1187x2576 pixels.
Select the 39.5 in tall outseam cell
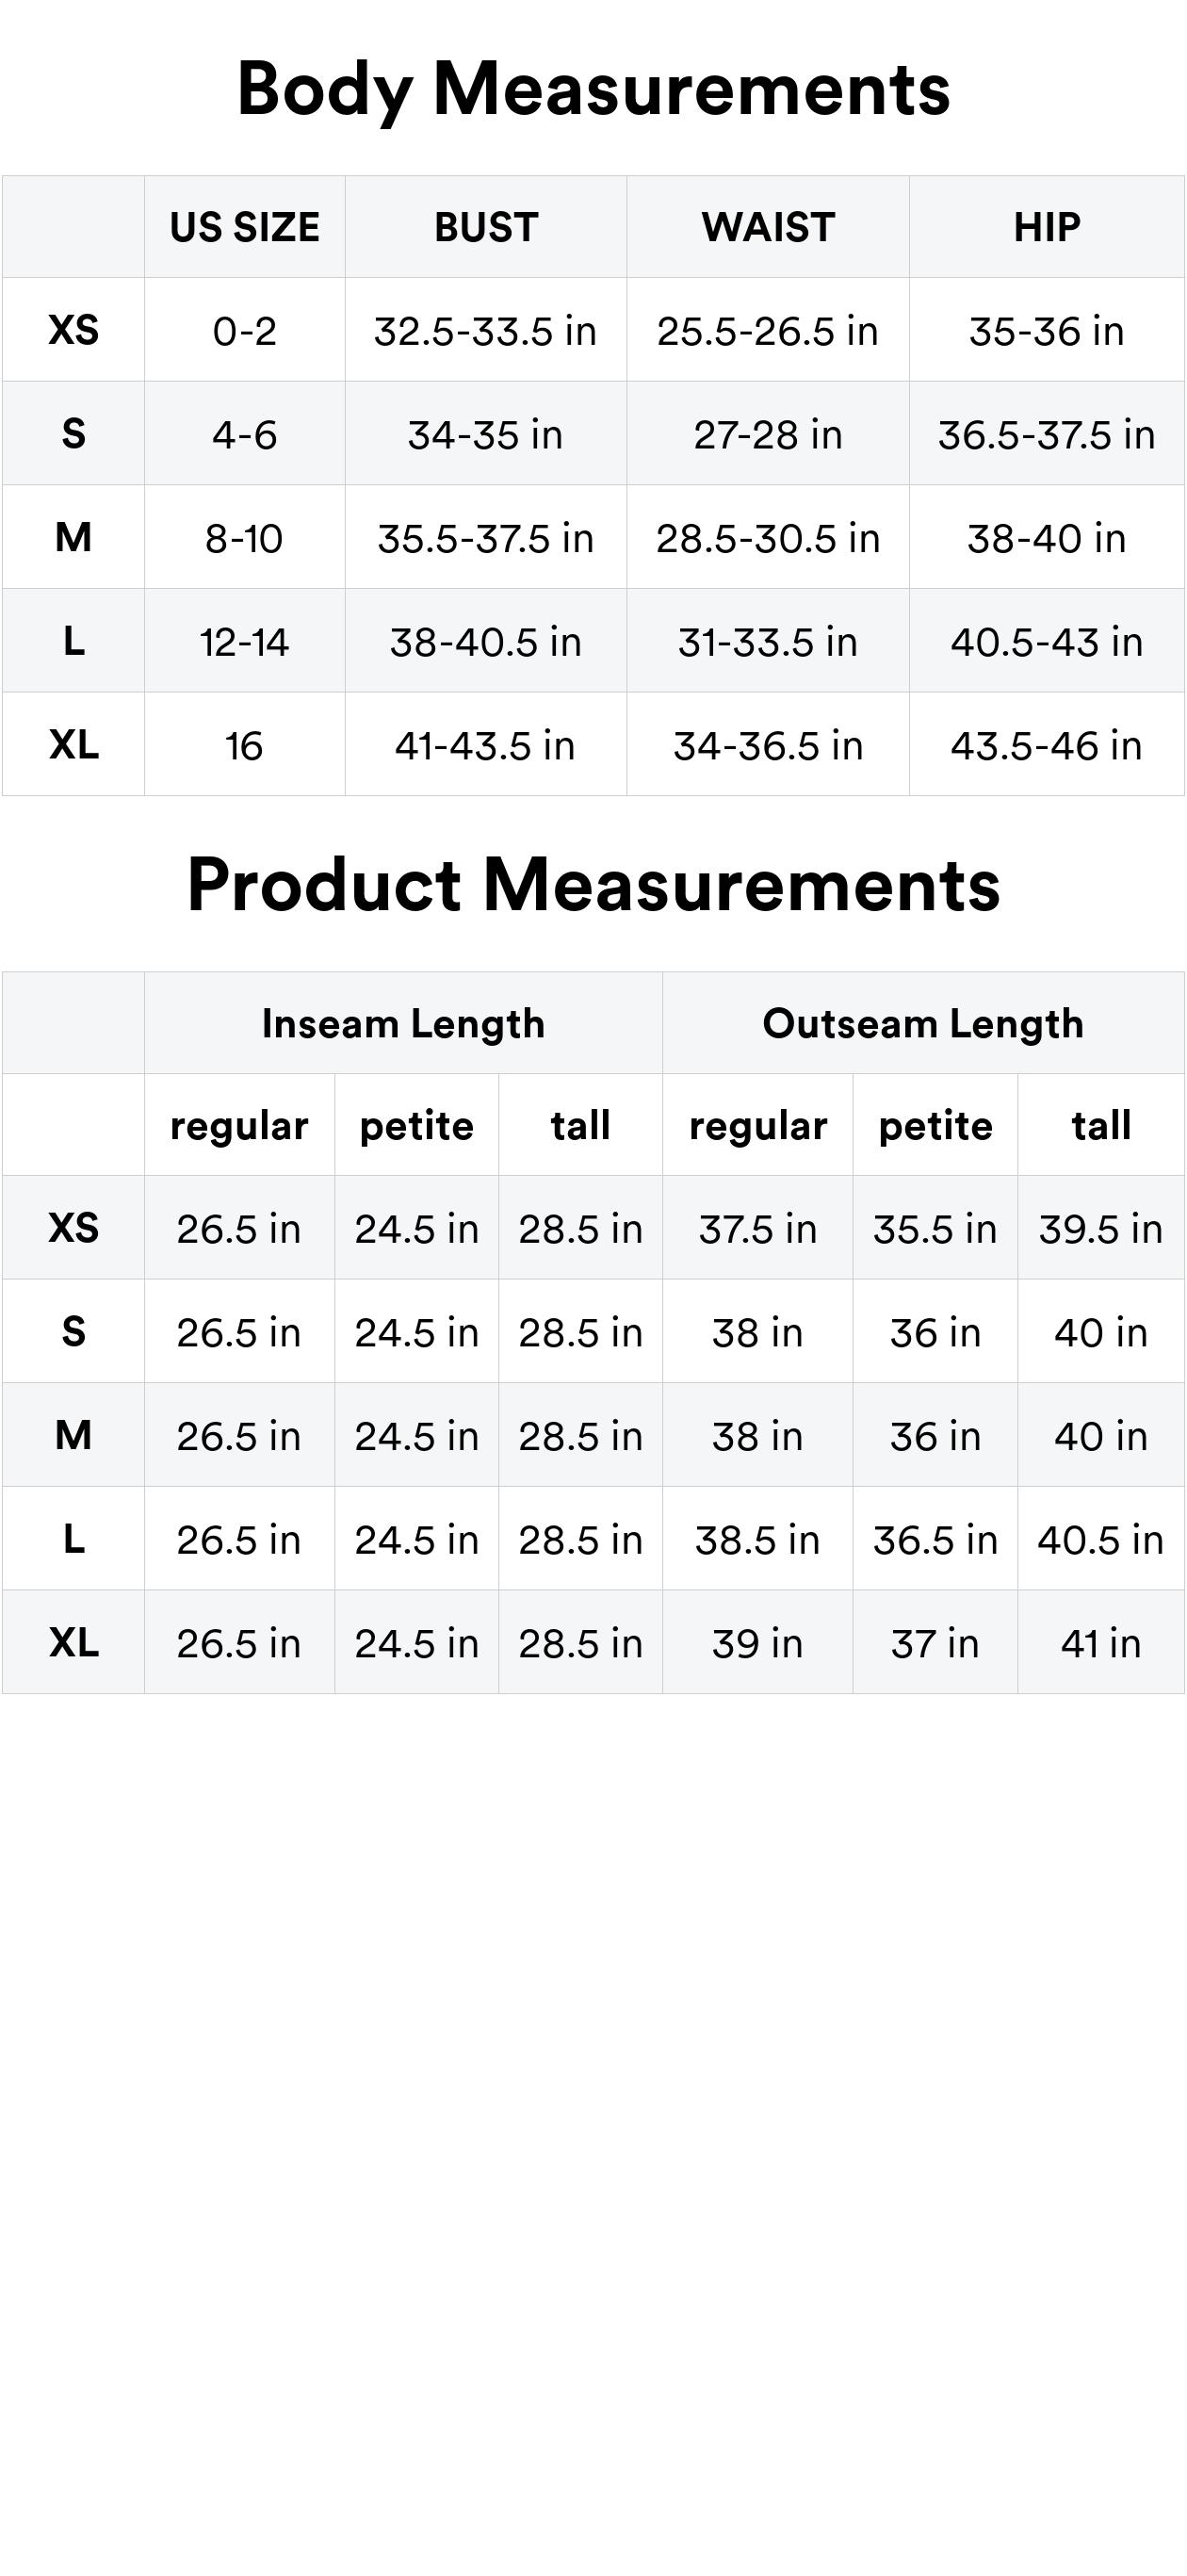tap(1100, 1229)
